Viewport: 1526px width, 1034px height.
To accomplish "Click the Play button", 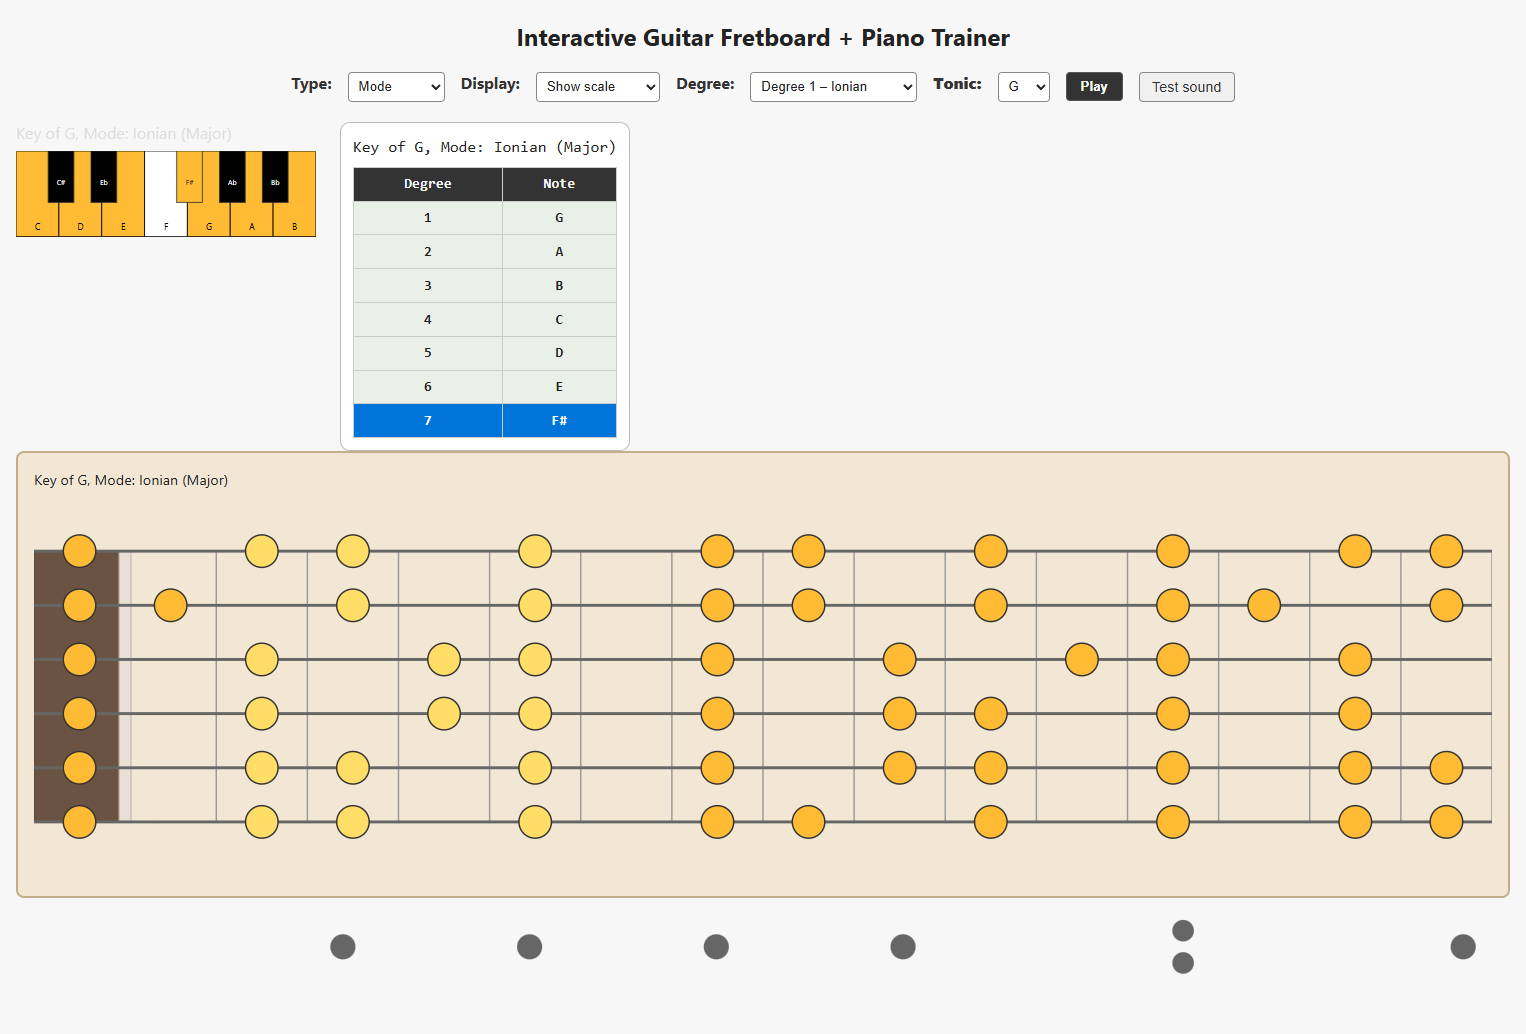I will click(x=1094, y=87).
